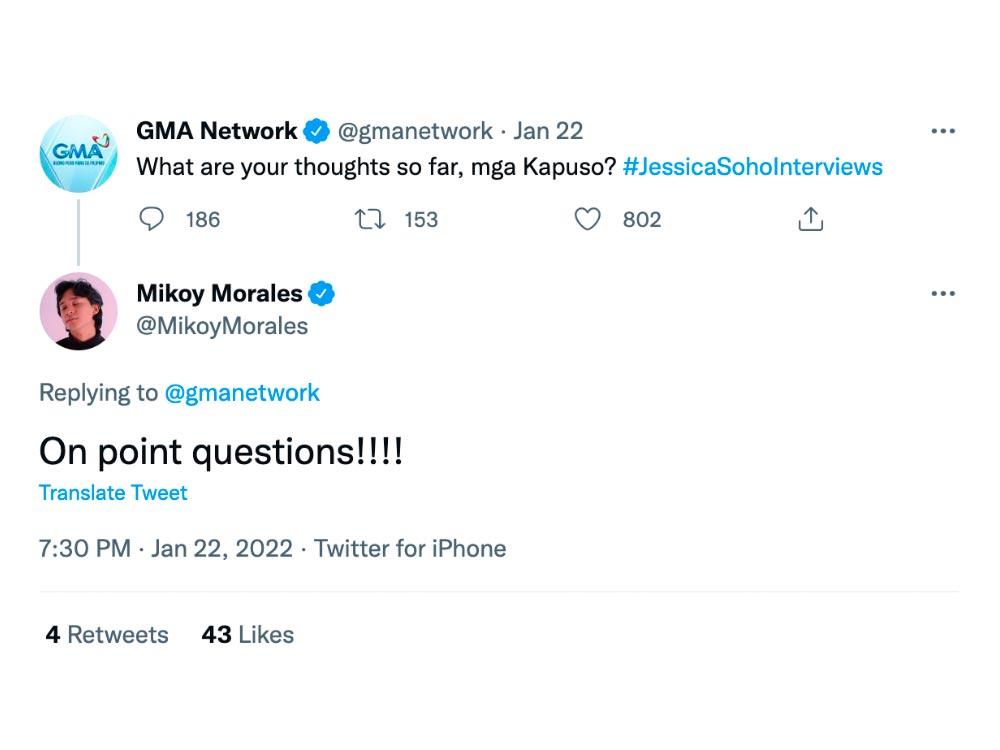Click the @gmanetwork mention in Replying to
Screen dimensions: 1000x750
[x=243, y=392]
